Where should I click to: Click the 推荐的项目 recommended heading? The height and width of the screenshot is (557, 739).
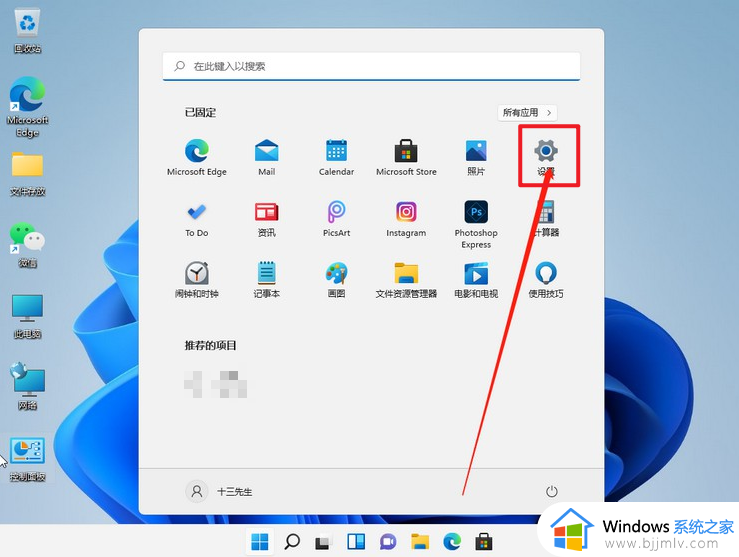[210, 345]
